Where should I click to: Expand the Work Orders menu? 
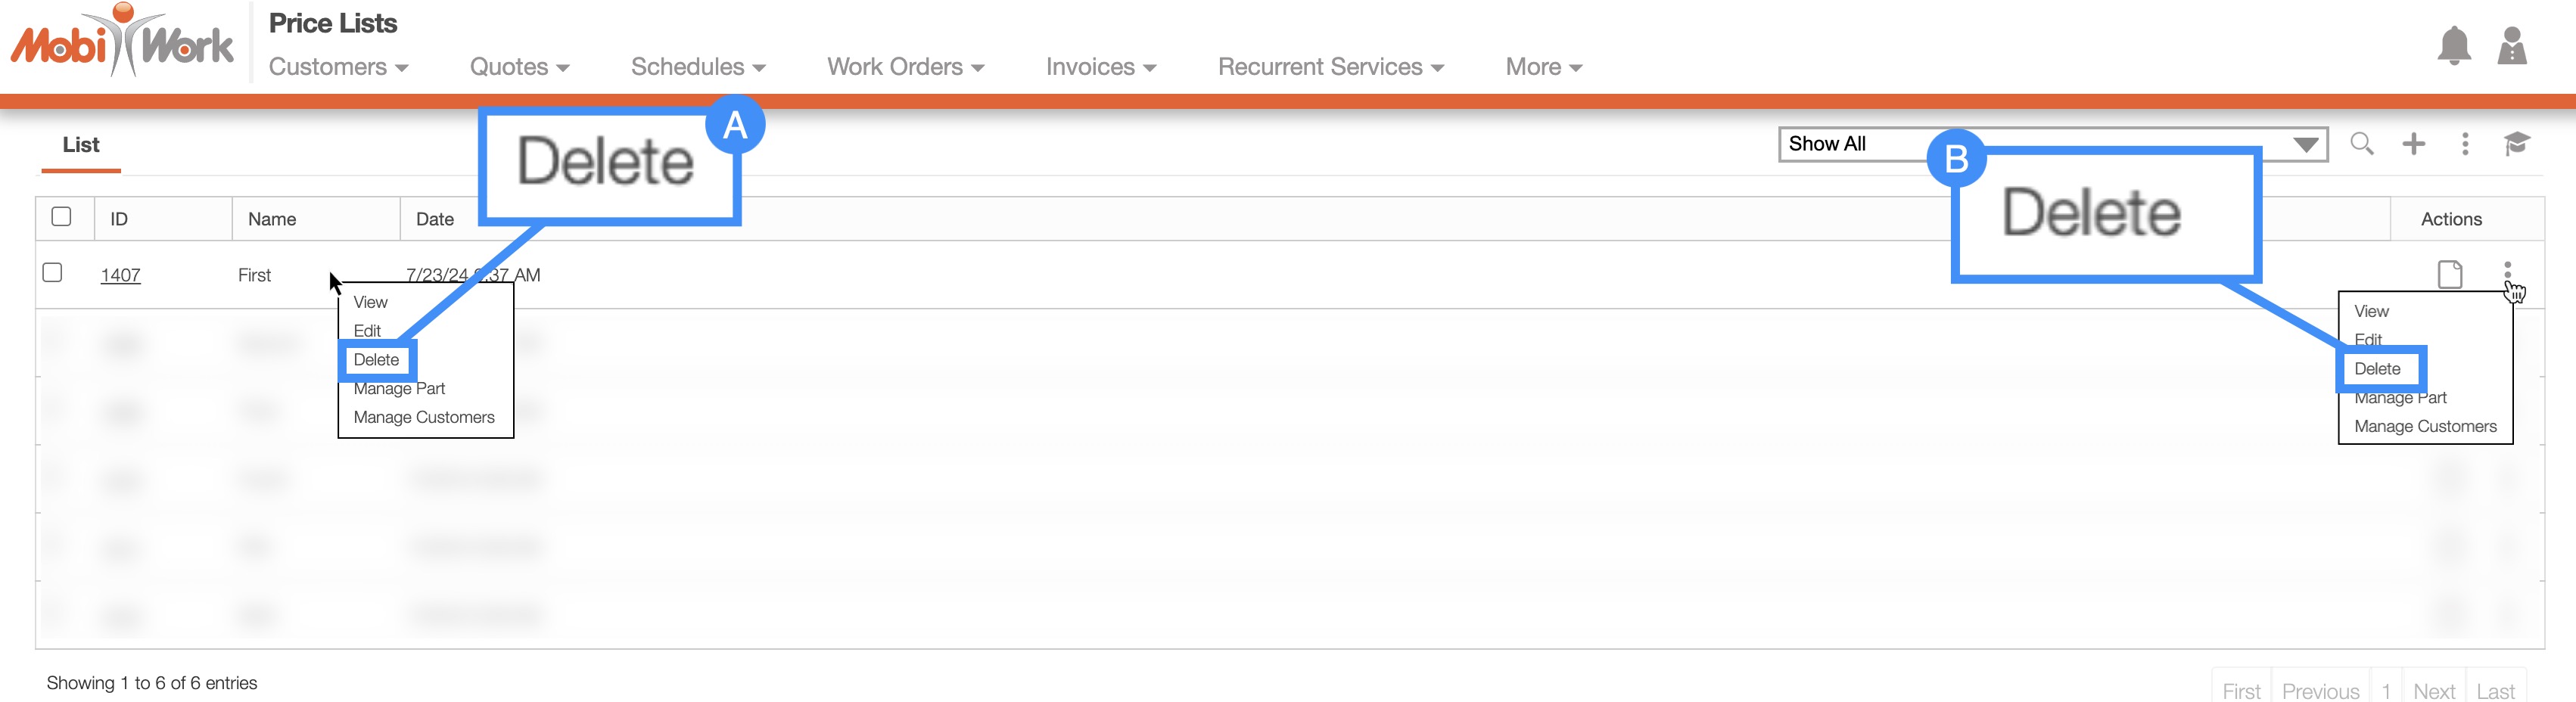(904, 67)
